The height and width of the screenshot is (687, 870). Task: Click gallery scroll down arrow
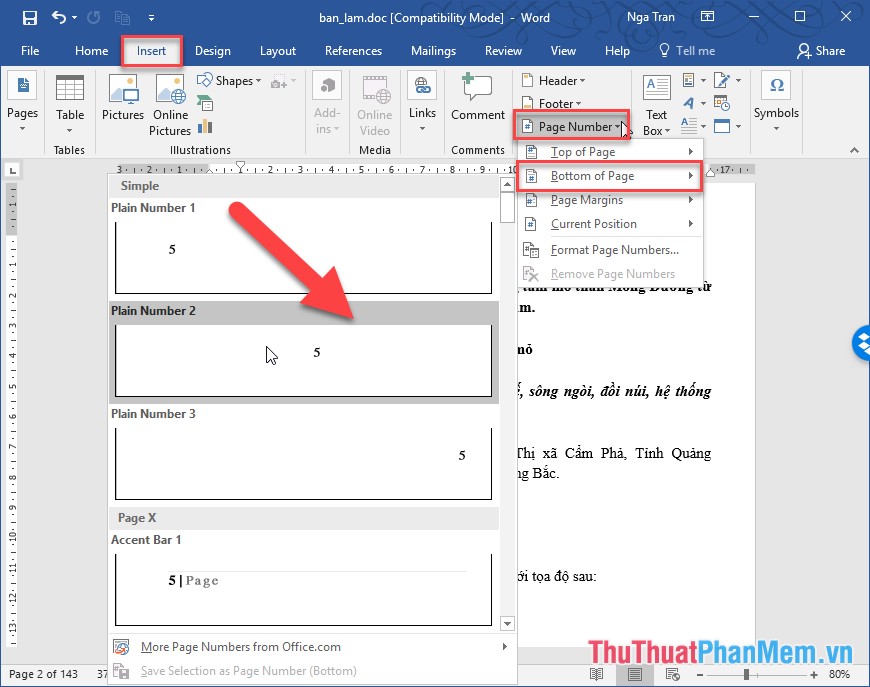click(507, 624)
